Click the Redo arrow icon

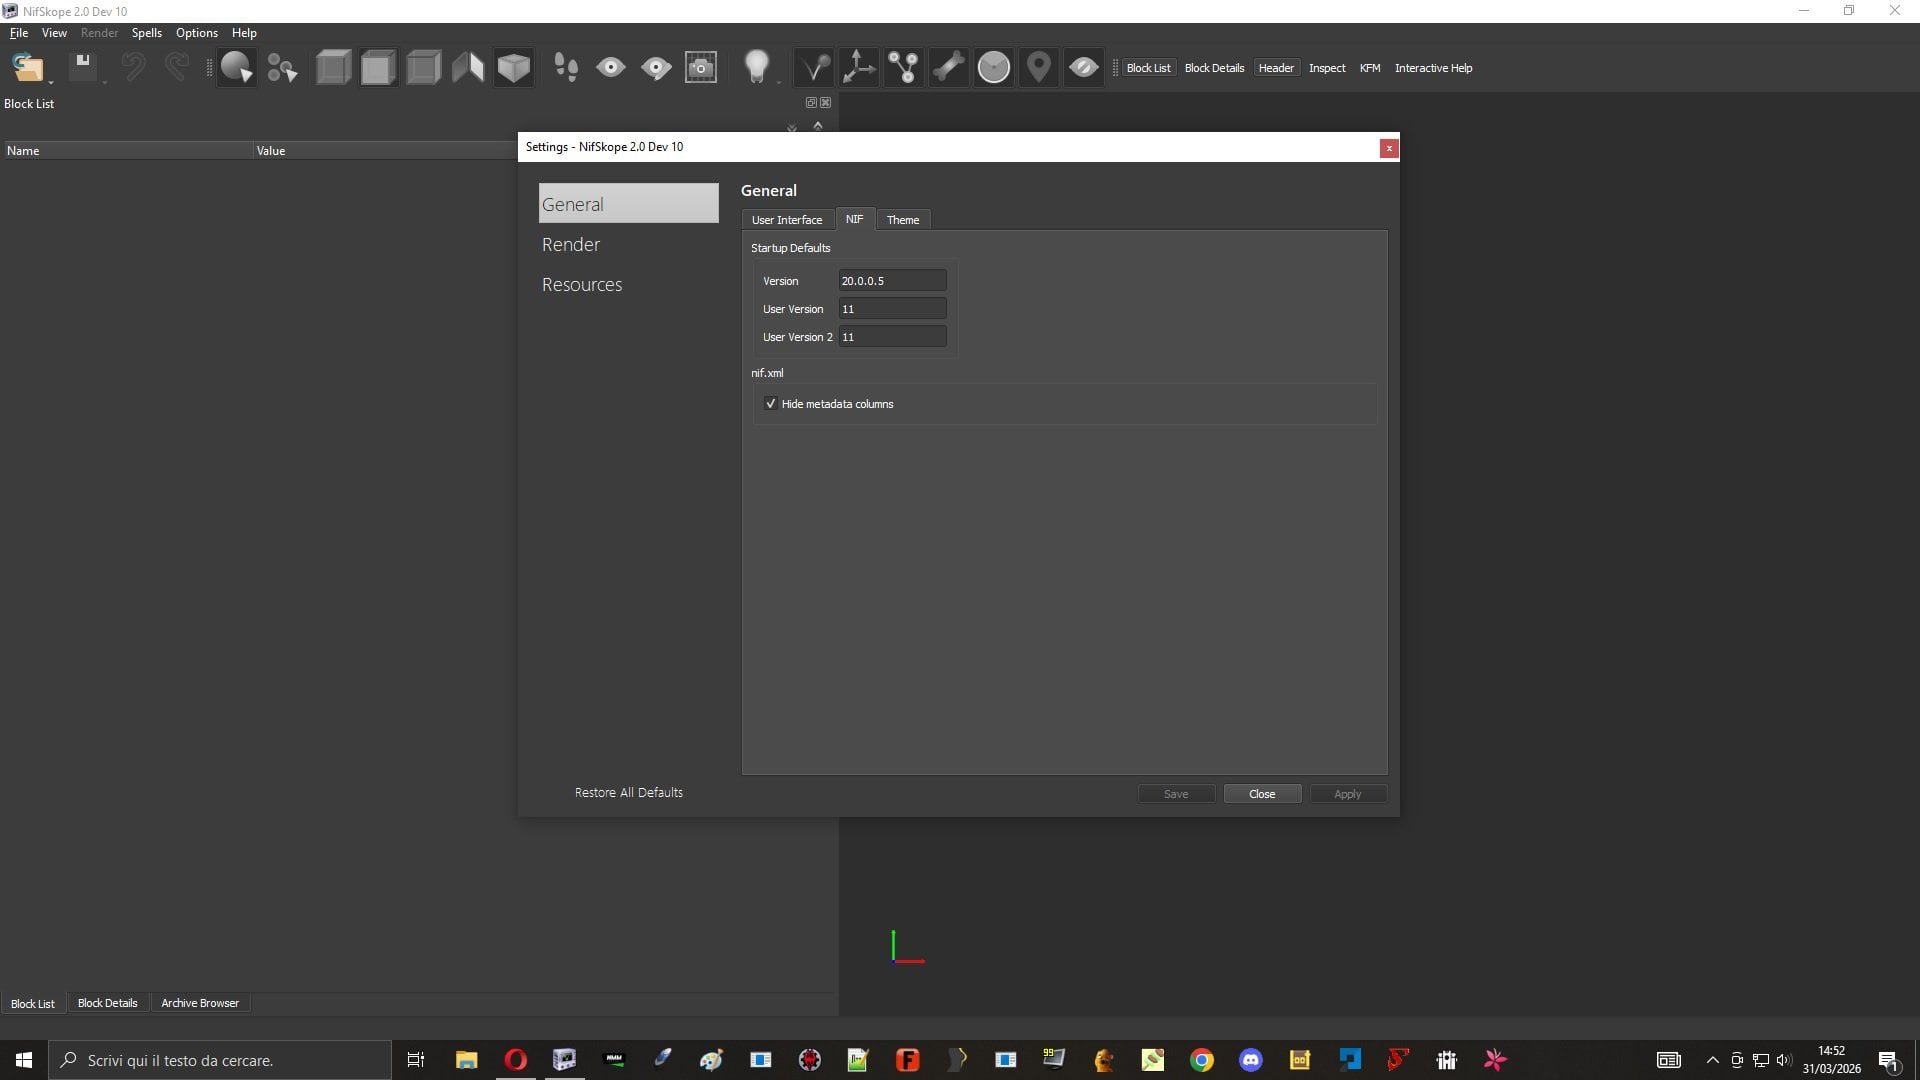[x=177, y=67]
